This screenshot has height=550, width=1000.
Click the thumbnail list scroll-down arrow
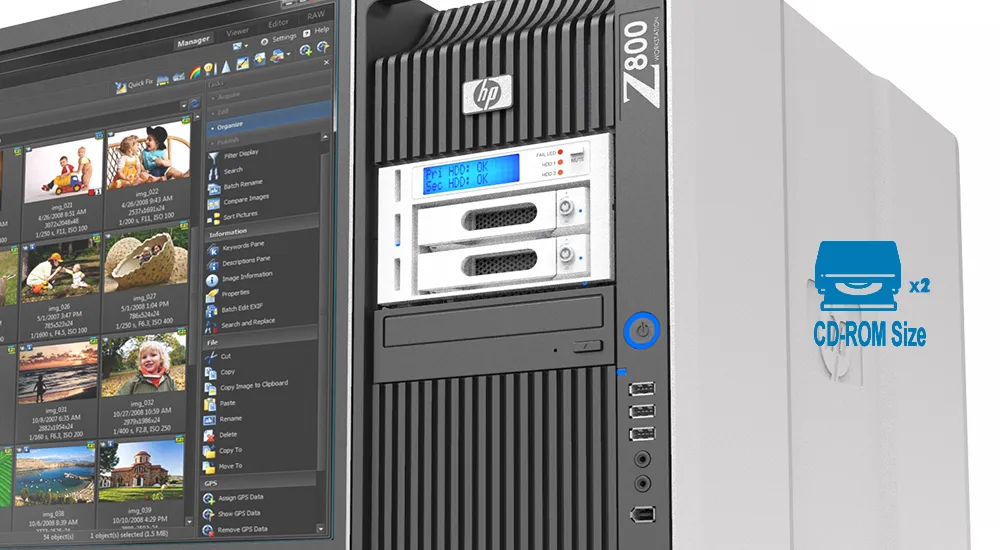[x=189, y=522]
